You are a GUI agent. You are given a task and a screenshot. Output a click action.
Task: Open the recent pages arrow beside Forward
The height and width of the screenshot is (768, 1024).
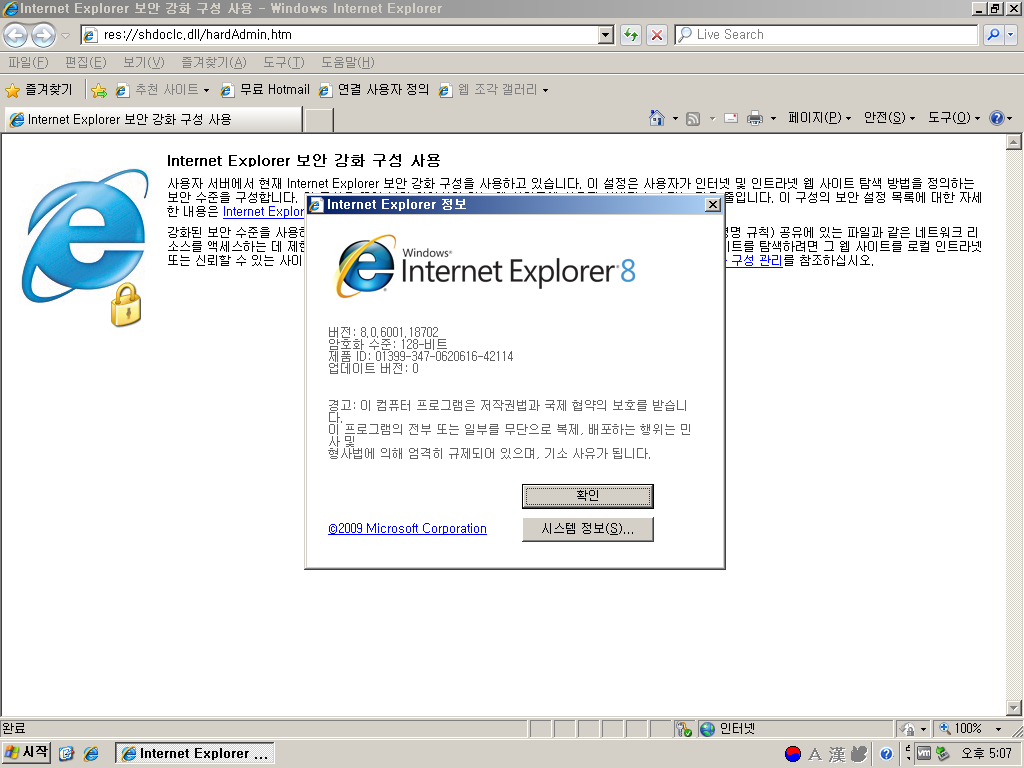pyautogui.click(x=65, y=35)
